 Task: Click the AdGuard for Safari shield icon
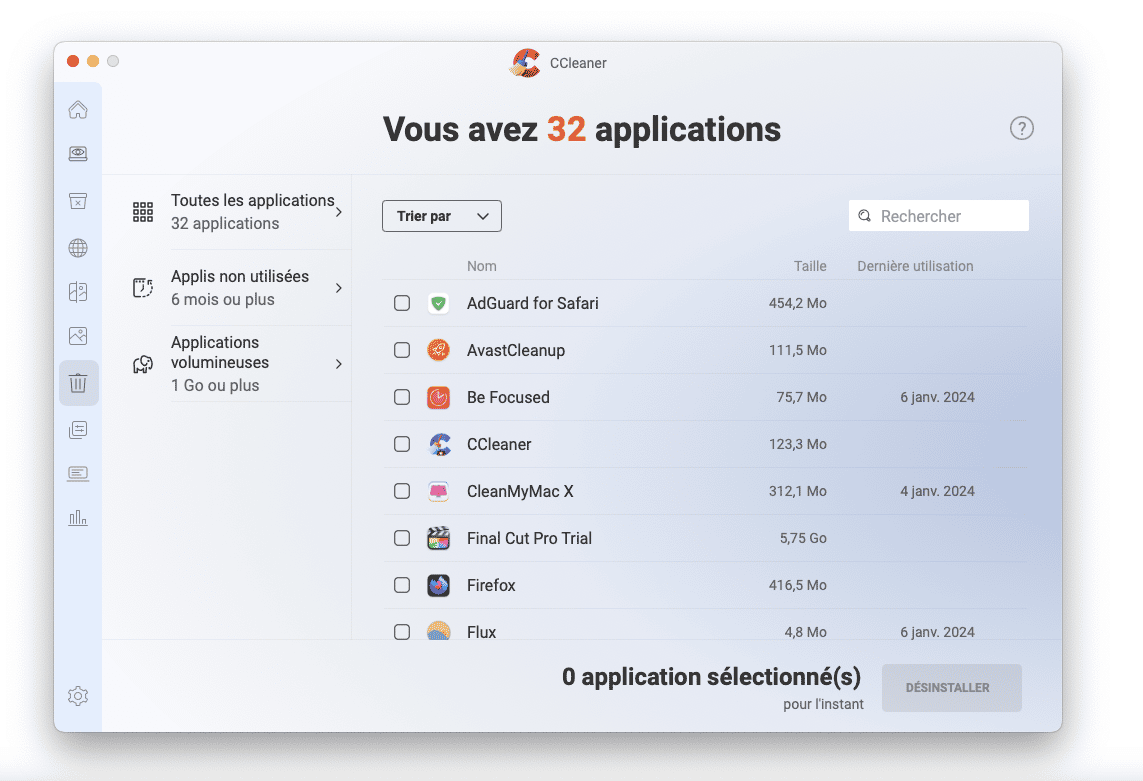pyautogui.click(x=438, y=303)
